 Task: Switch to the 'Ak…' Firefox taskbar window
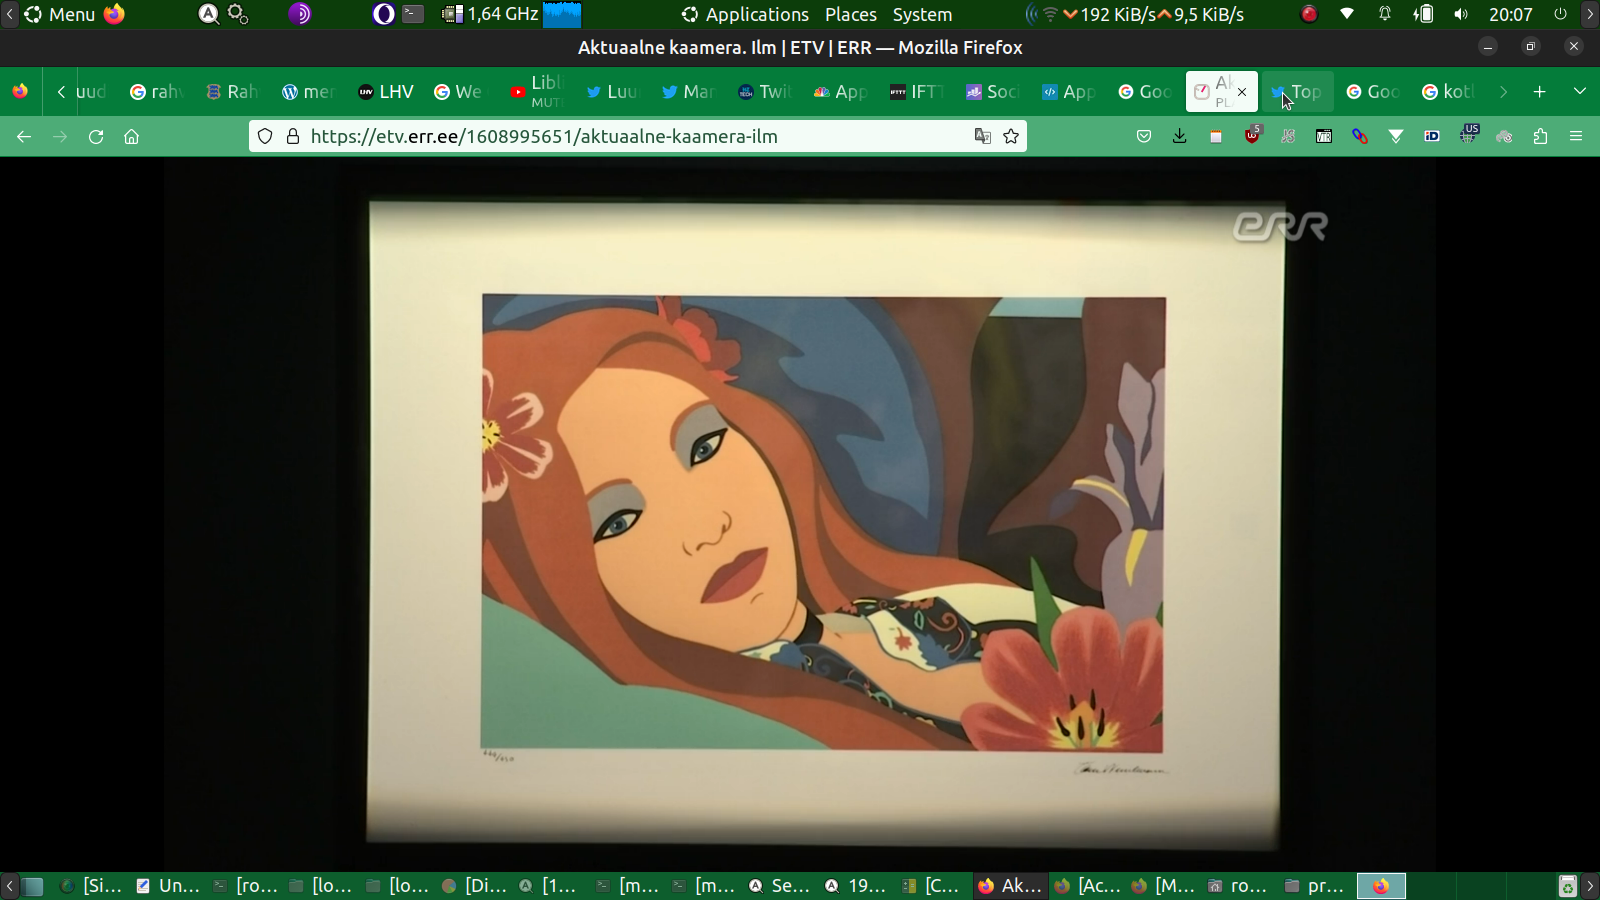pos(1010,886)
